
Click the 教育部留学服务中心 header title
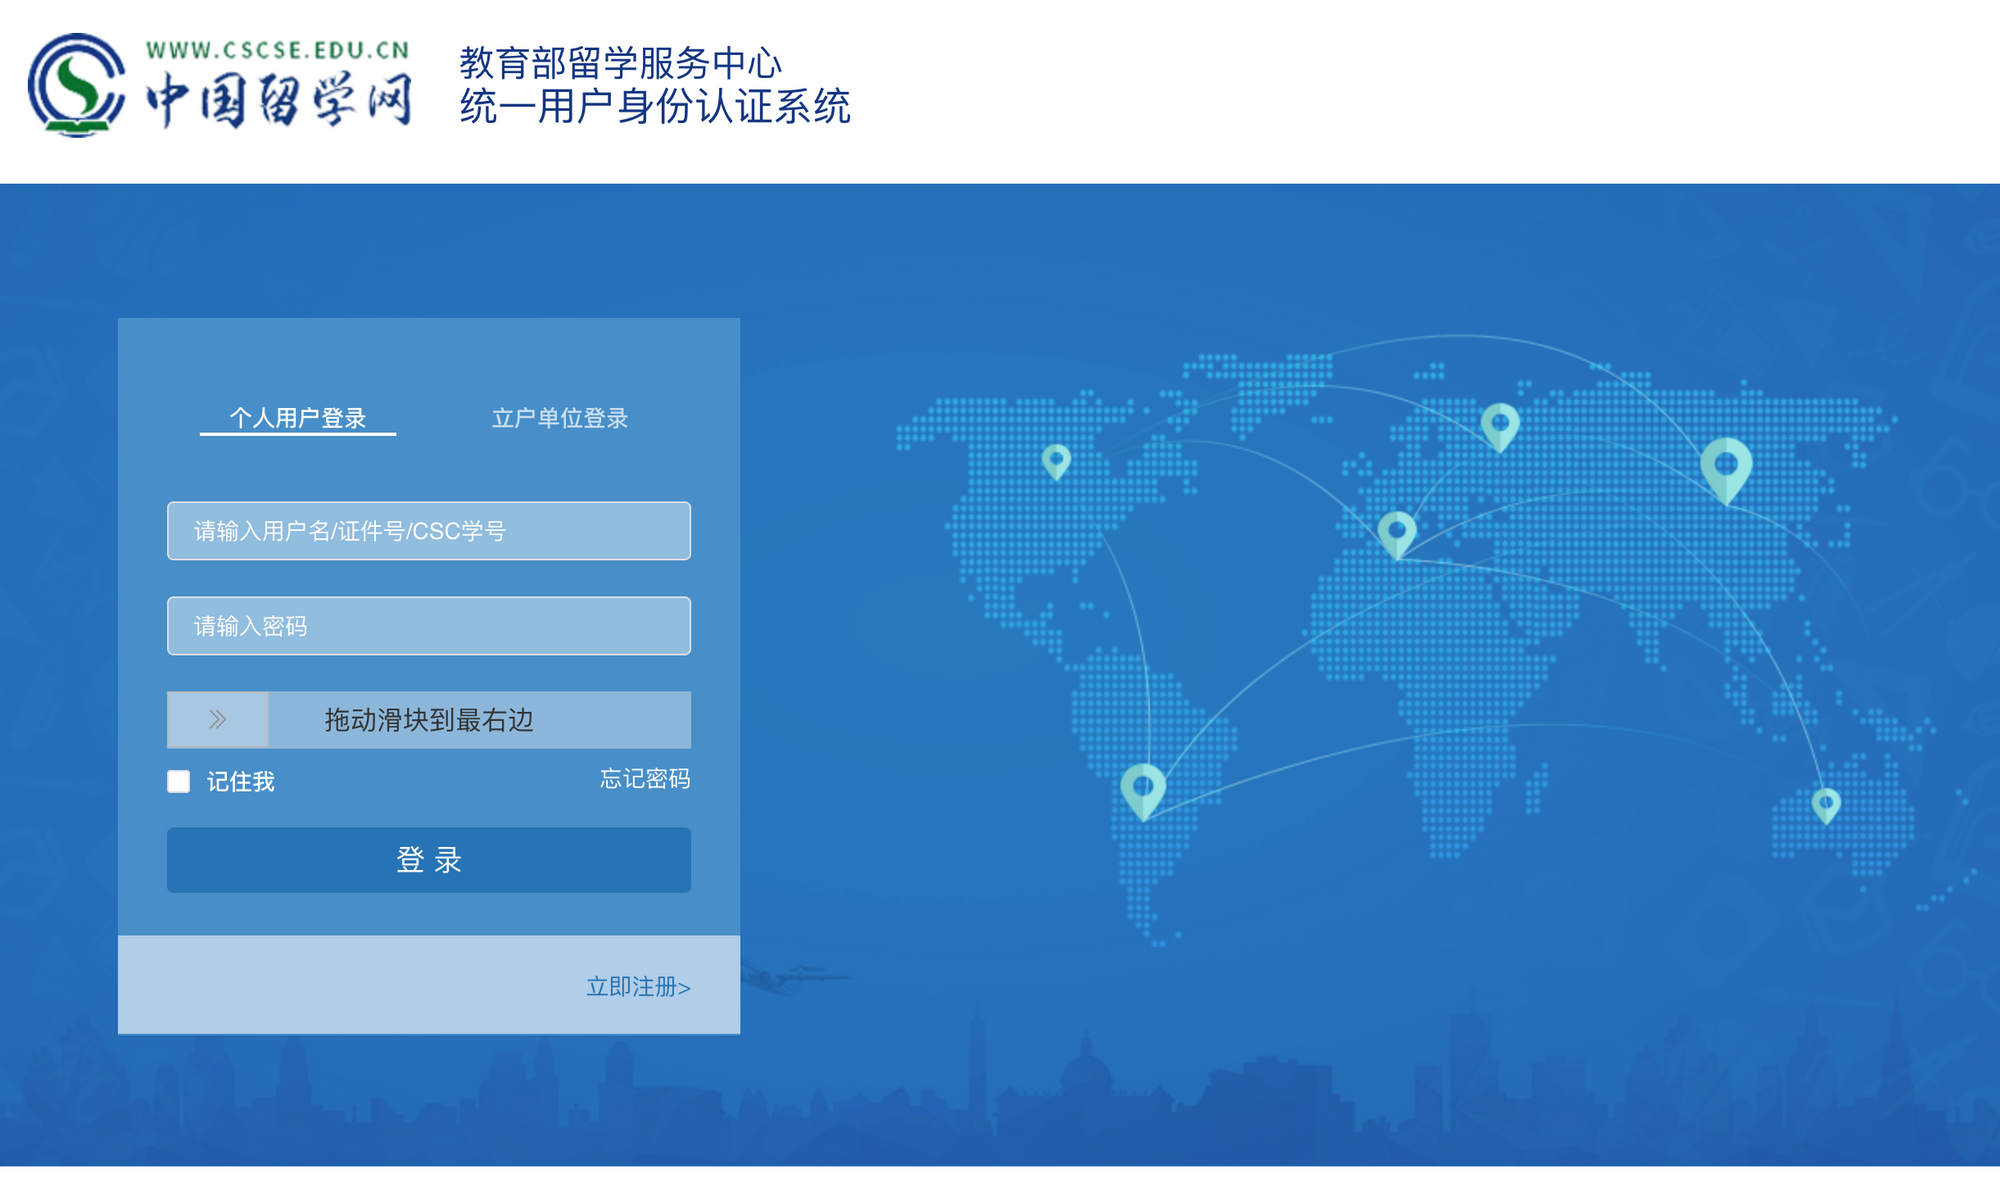pyautogui.click(x=620, y=63)
